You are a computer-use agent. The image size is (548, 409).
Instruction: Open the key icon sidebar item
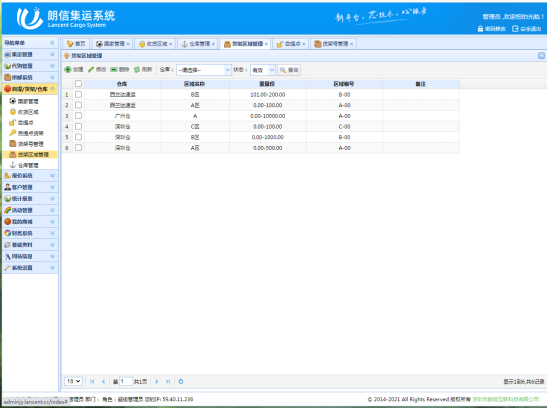point(26,133)
